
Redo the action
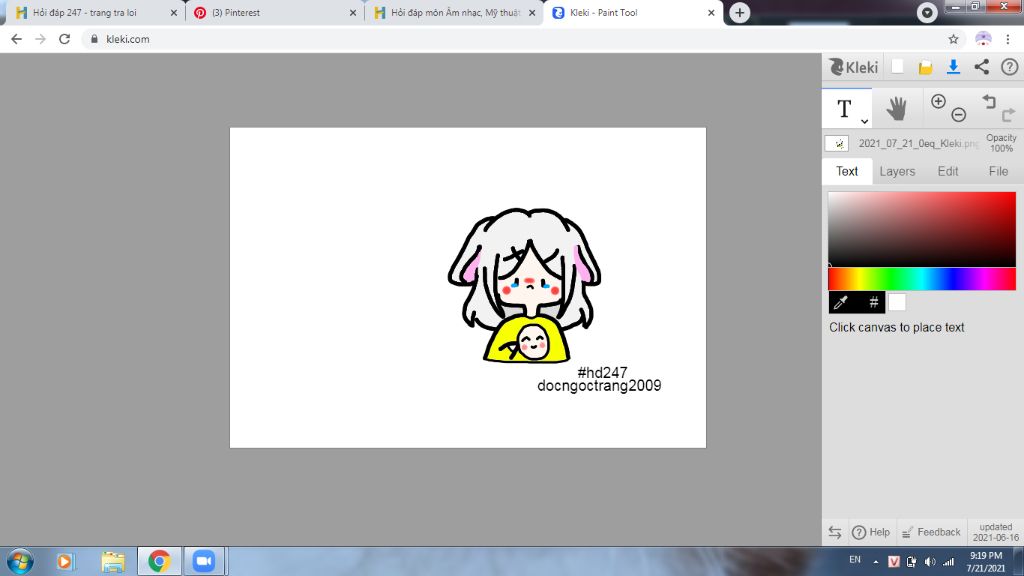coord(1008,115)
